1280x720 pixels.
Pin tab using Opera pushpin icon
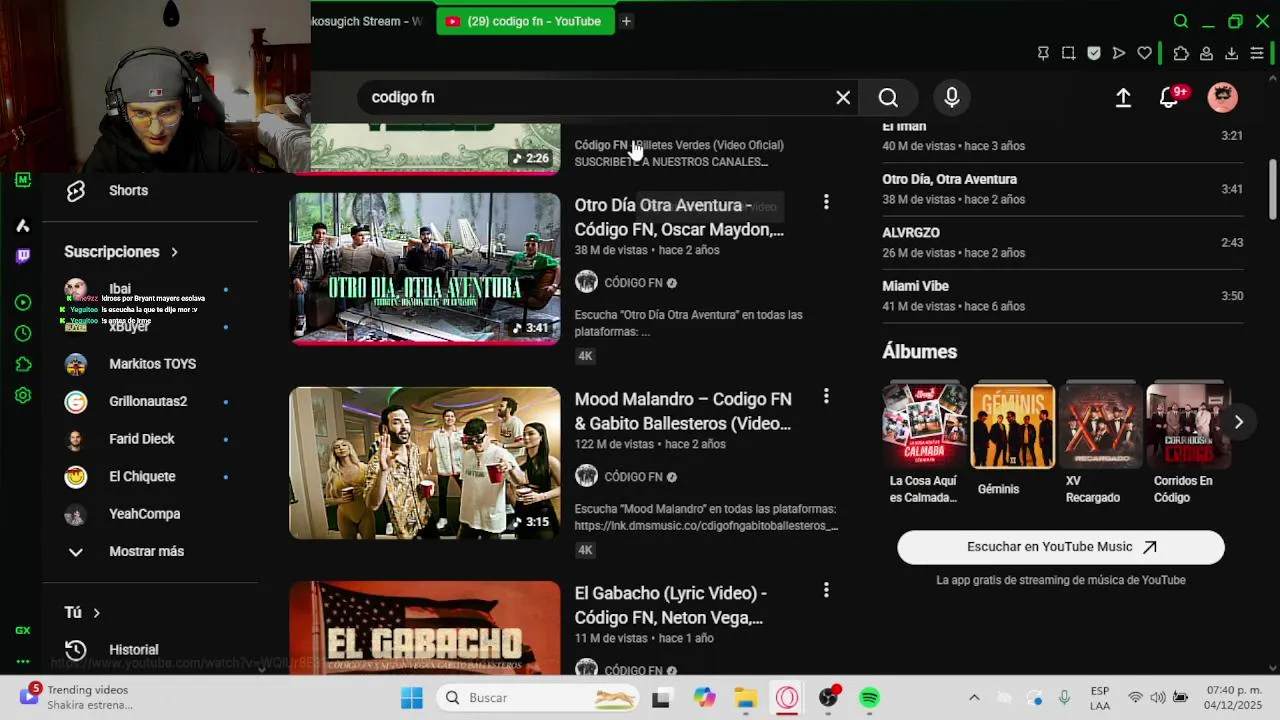1043,53
